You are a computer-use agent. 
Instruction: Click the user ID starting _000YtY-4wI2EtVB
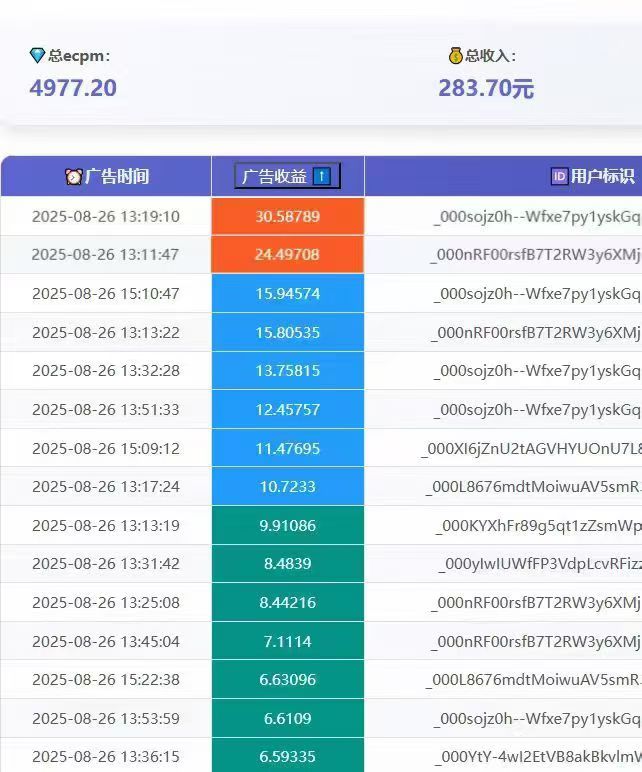pyautogui.click(x=539, y=757)
